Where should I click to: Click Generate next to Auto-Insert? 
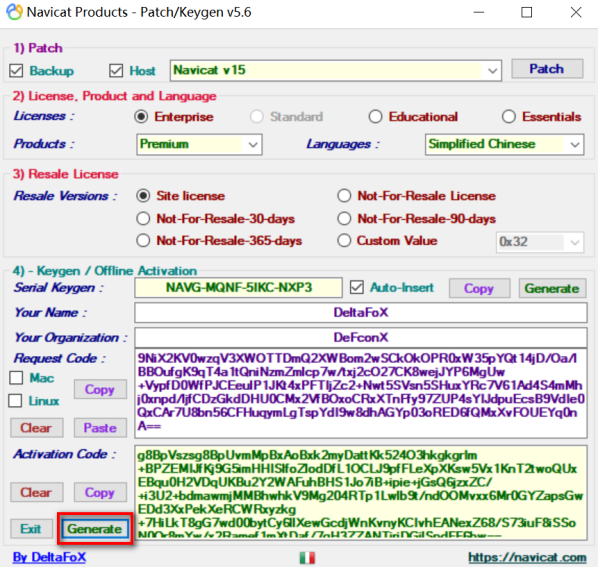(x=552, y=288)
